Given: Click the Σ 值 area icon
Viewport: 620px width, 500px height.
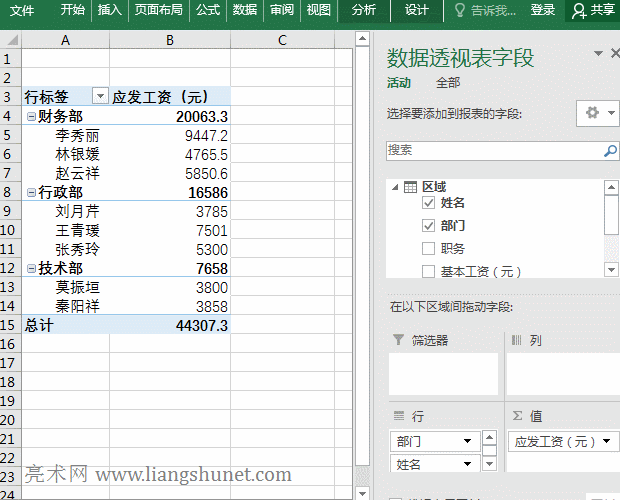Looking at the screenshot, I should (x=517, y=415).
